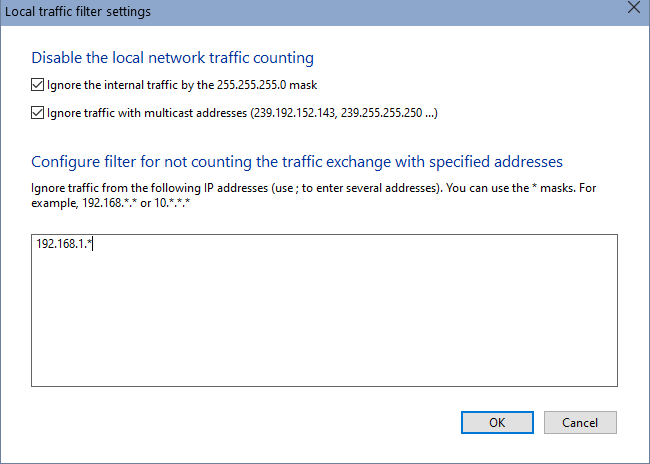Click the 'Disable the local network traffic counting' heading

click(172, 57)
